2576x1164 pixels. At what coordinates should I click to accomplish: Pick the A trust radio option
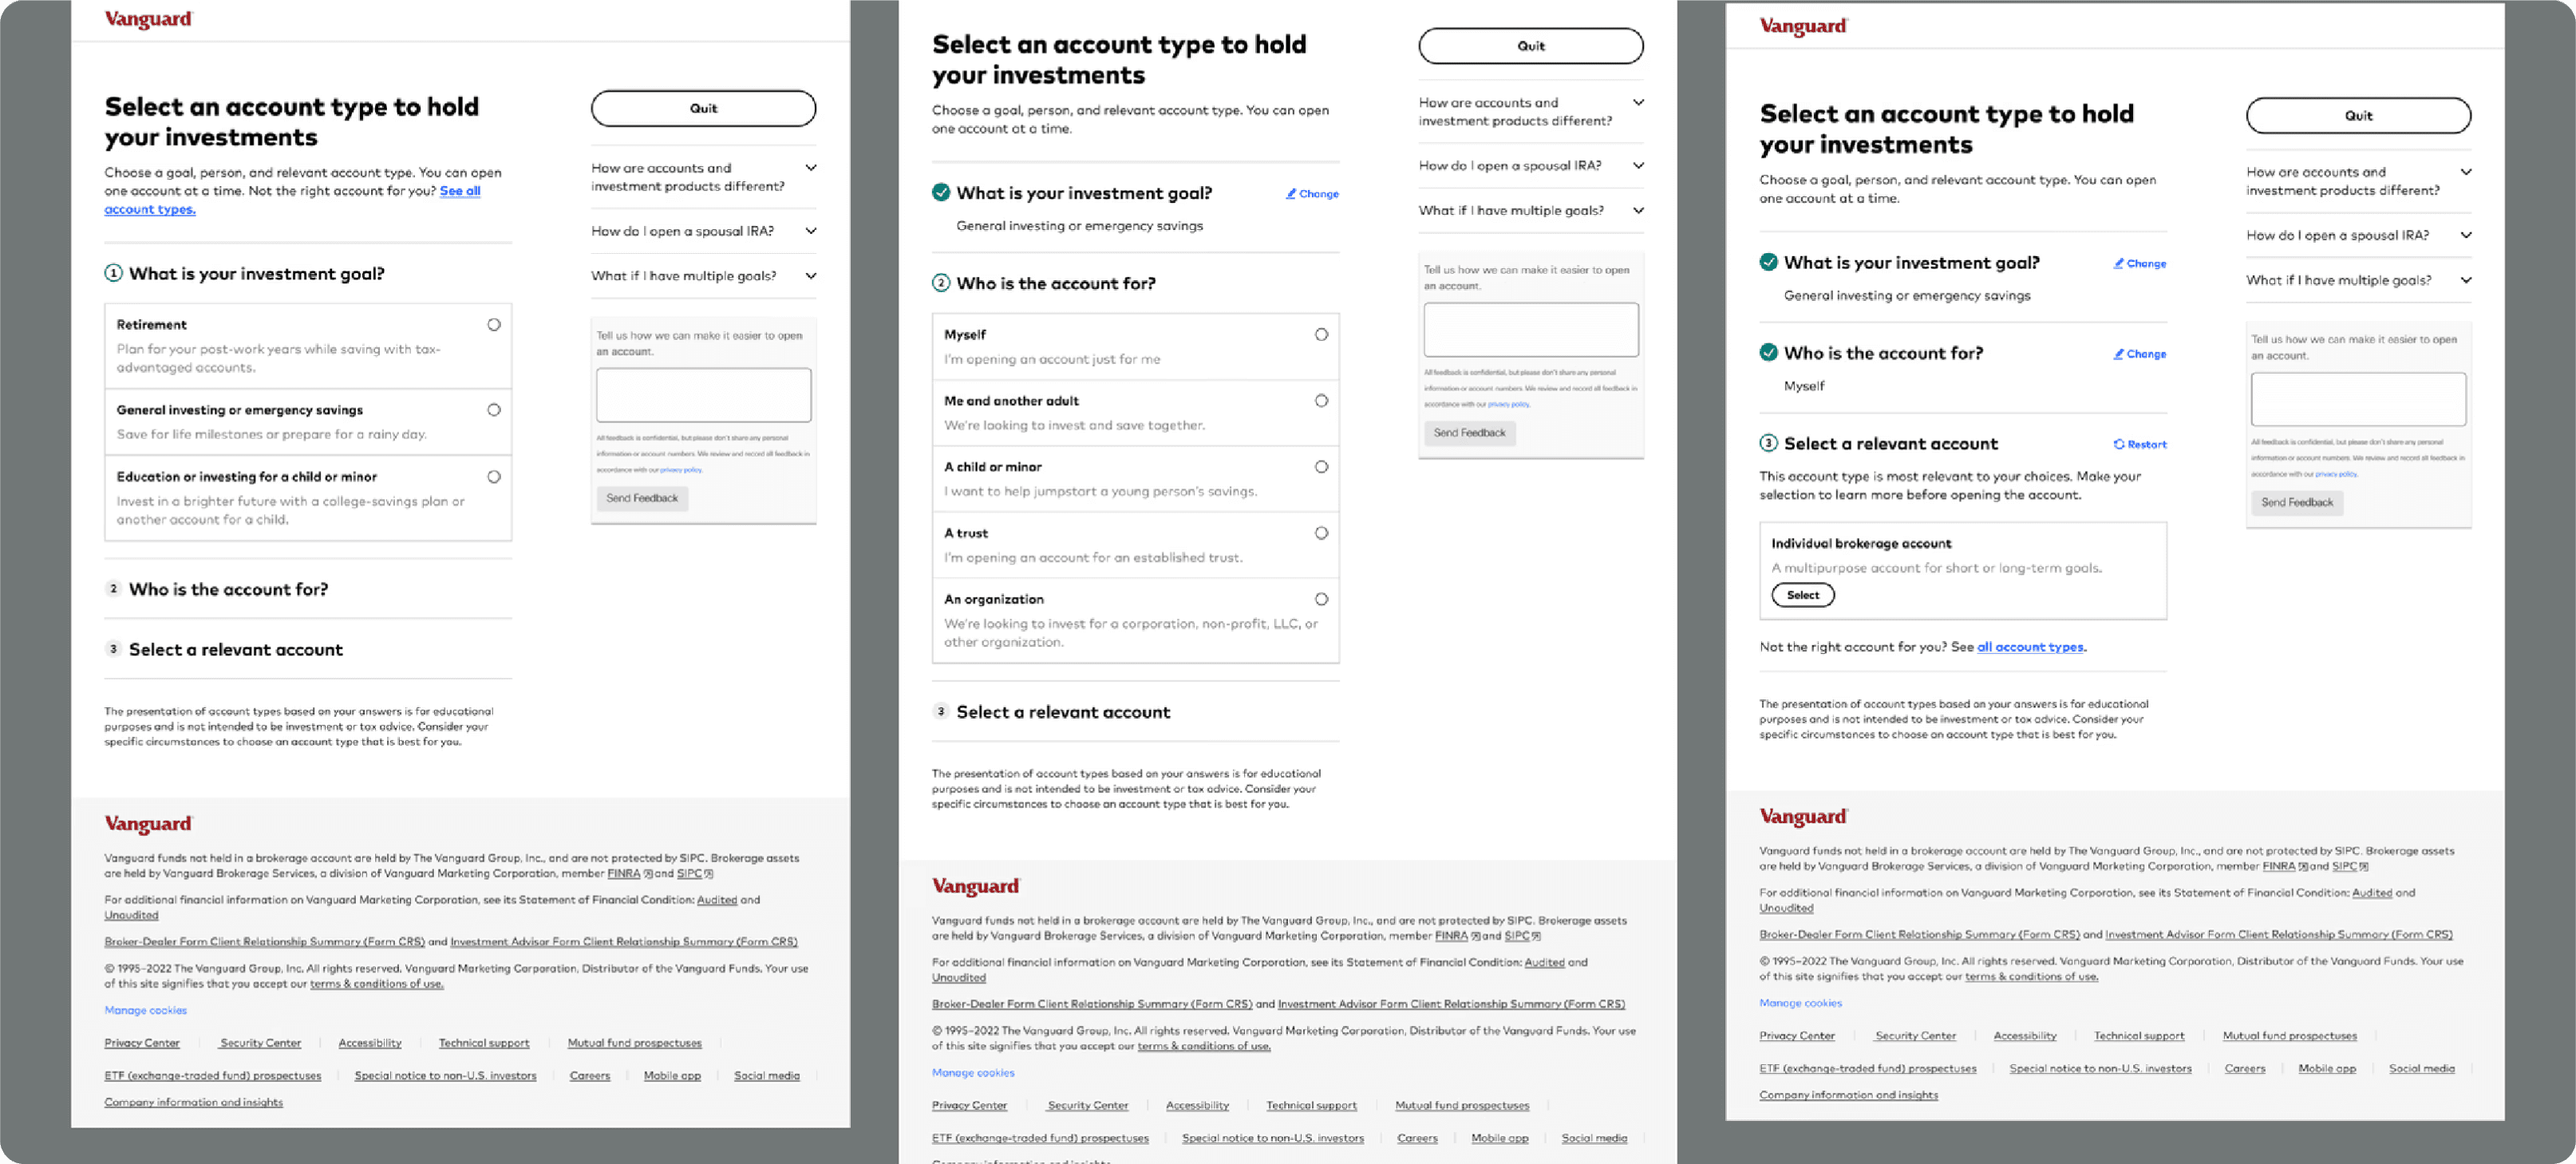coord(1321,533)
